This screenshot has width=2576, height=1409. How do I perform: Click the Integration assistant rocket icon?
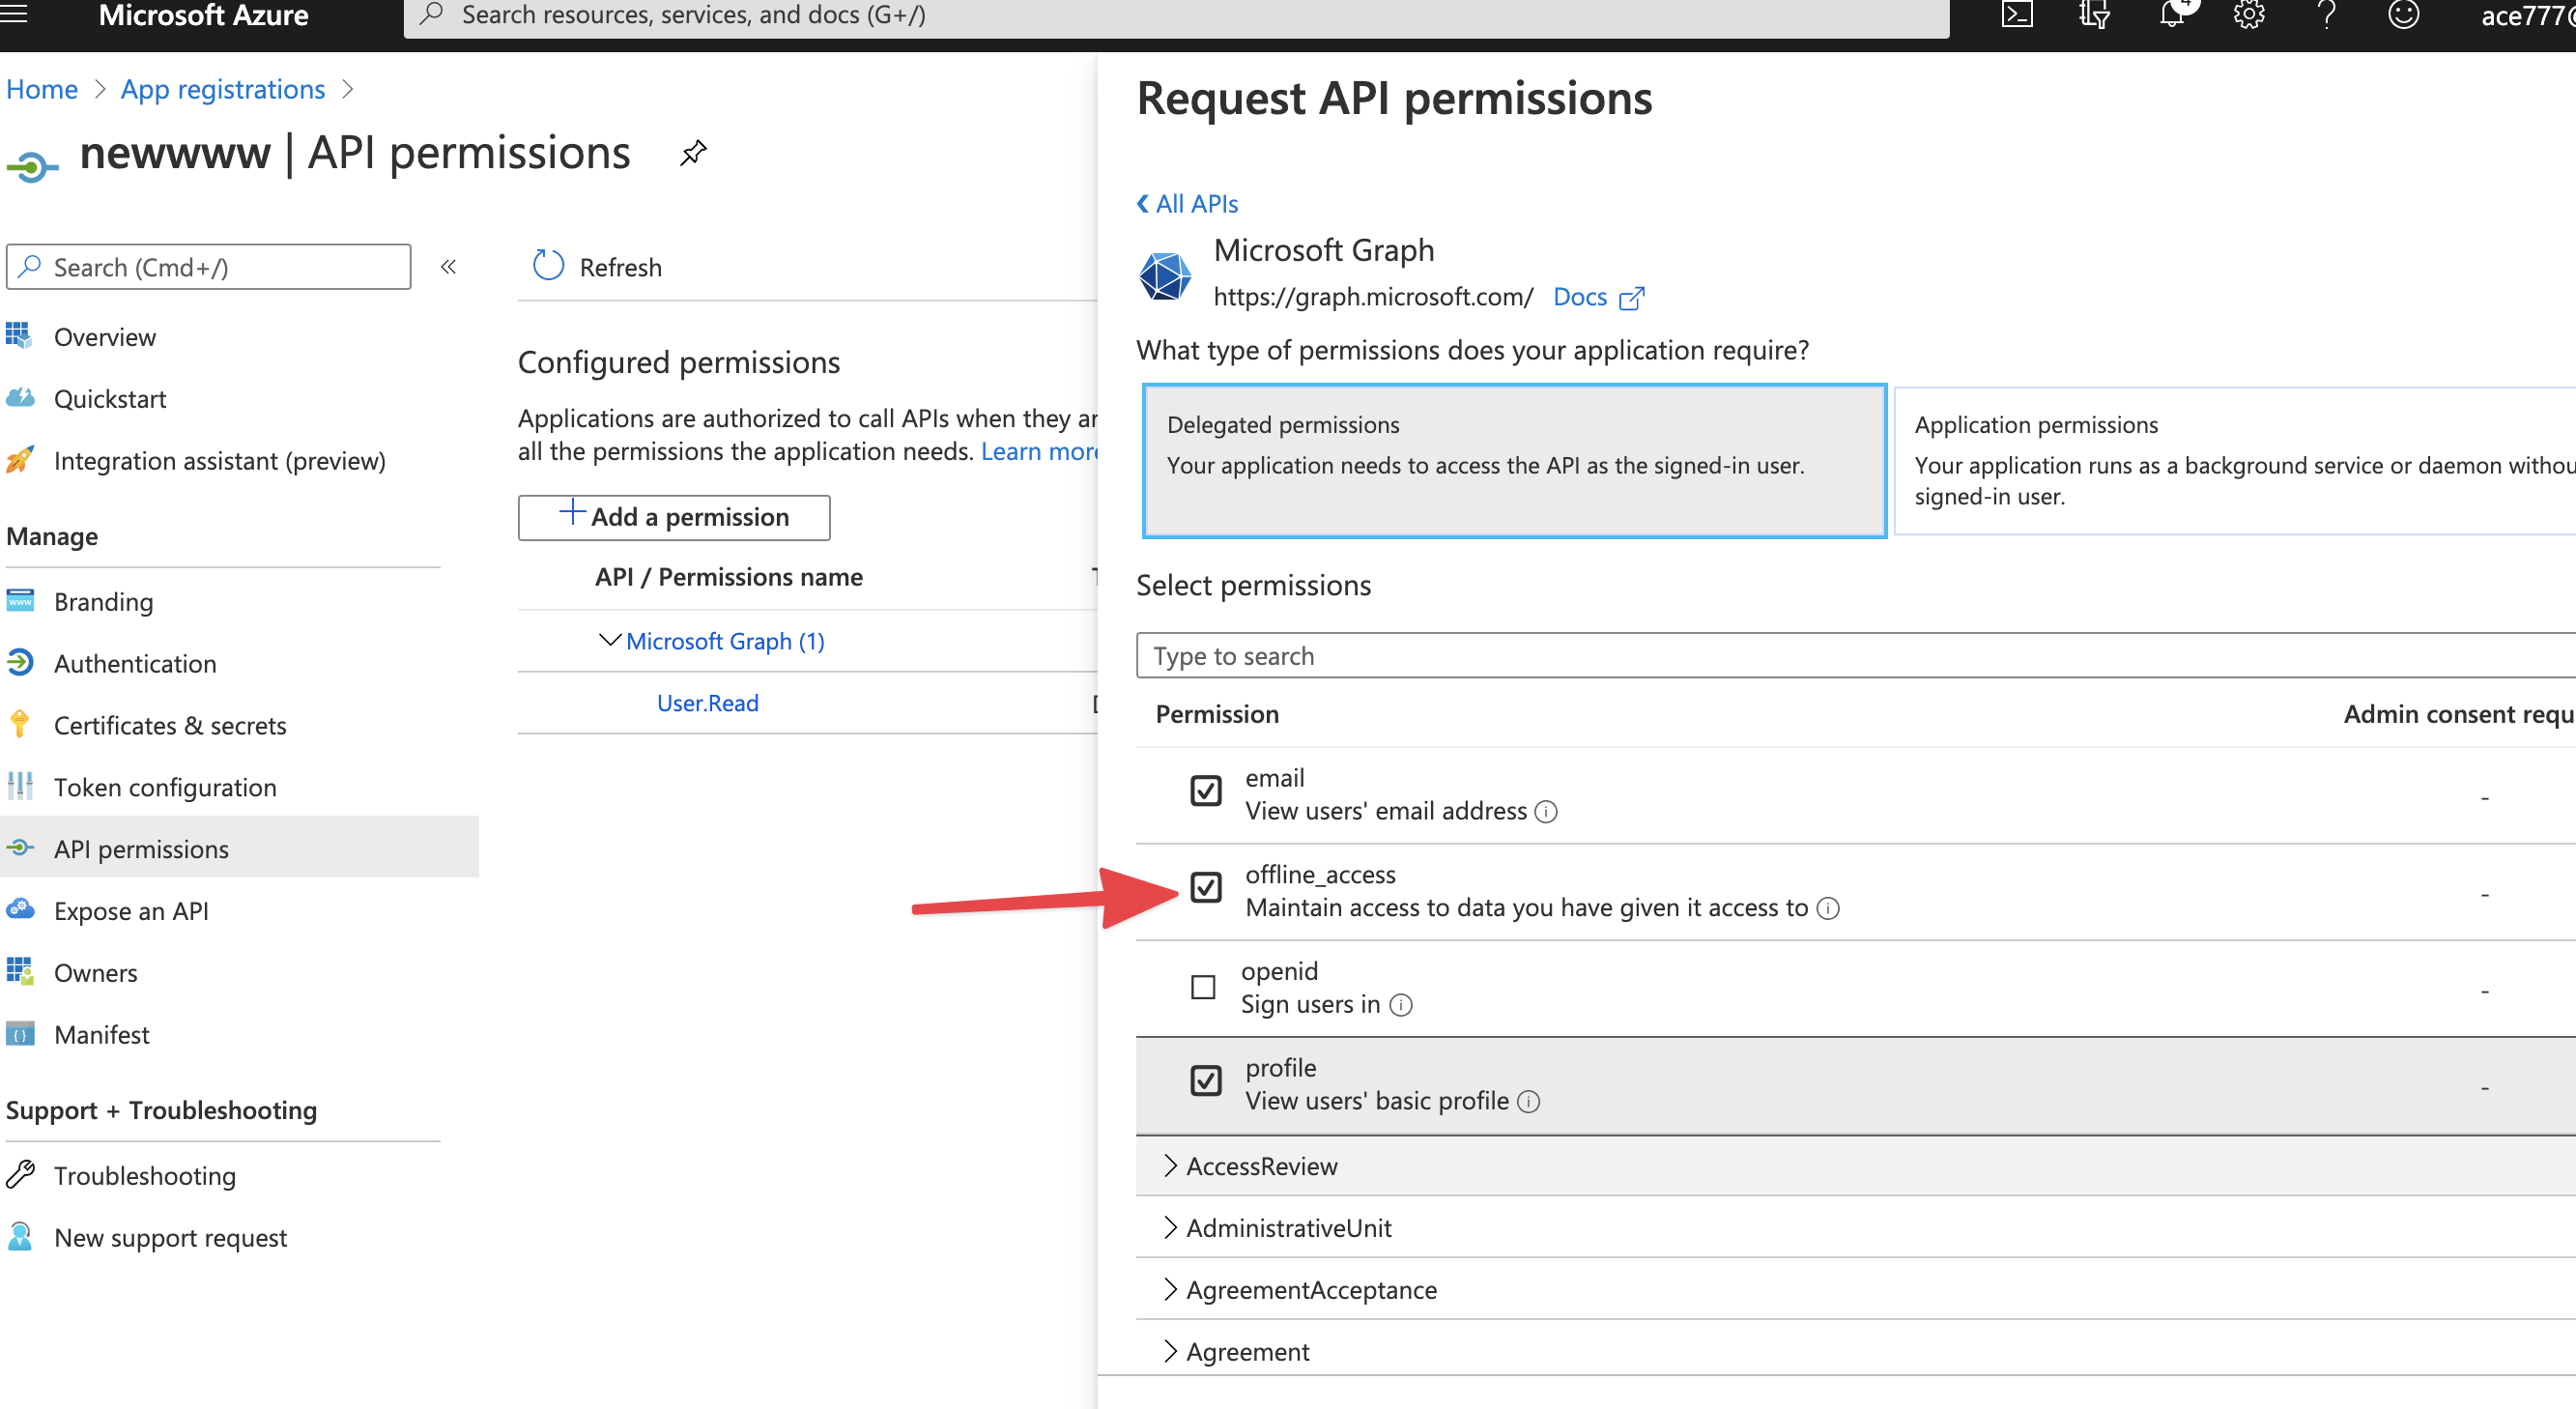coord(19,460)
